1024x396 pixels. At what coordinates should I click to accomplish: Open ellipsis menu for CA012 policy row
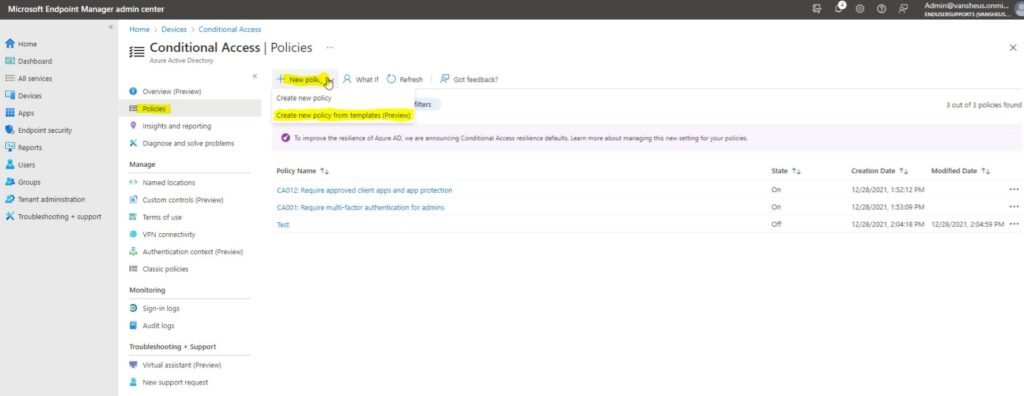(x=1014, y=190)
